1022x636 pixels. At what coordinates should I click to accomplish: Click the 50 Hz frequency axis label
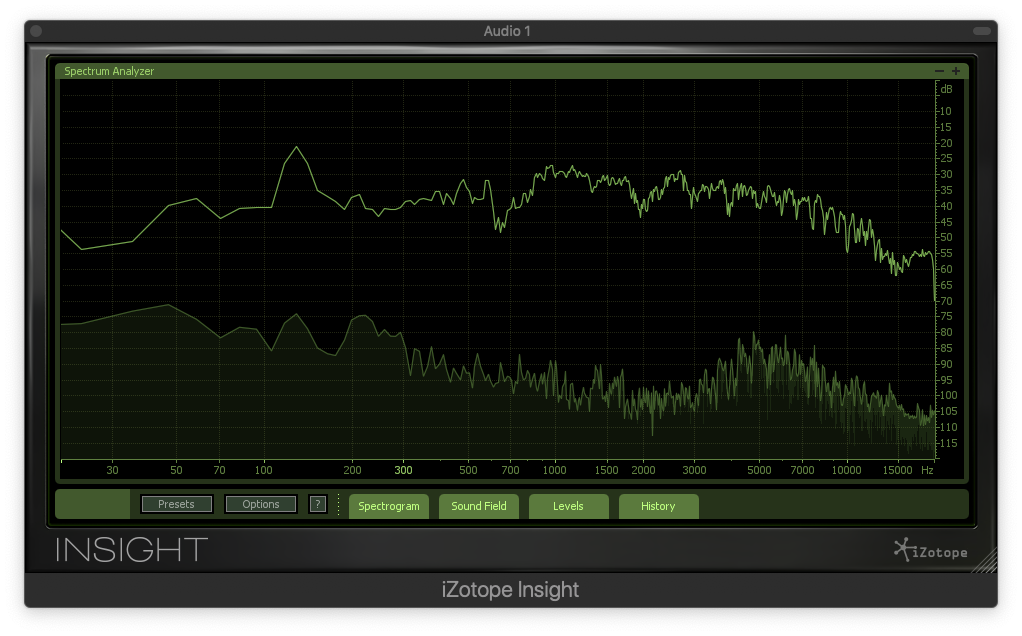click(176, 470)
